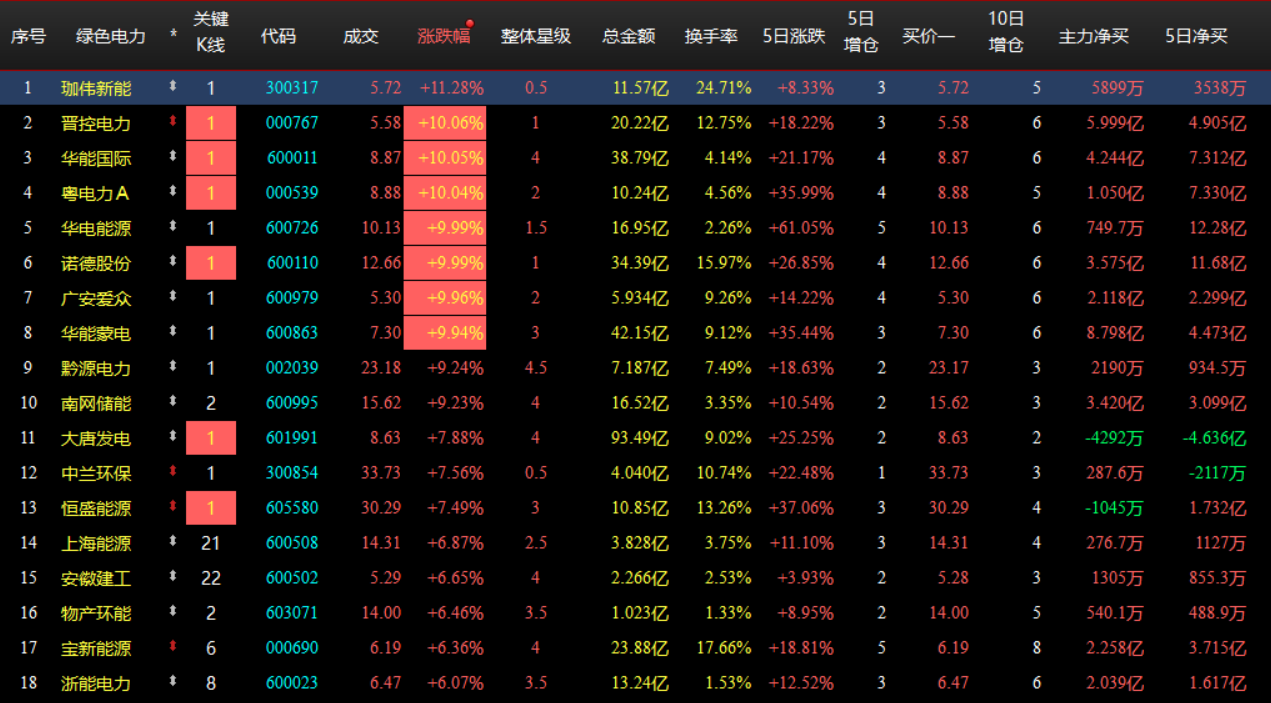Click the red marker icon beside 中兰环保
This screenshot has height=703, width=1271.
point(173,473)
